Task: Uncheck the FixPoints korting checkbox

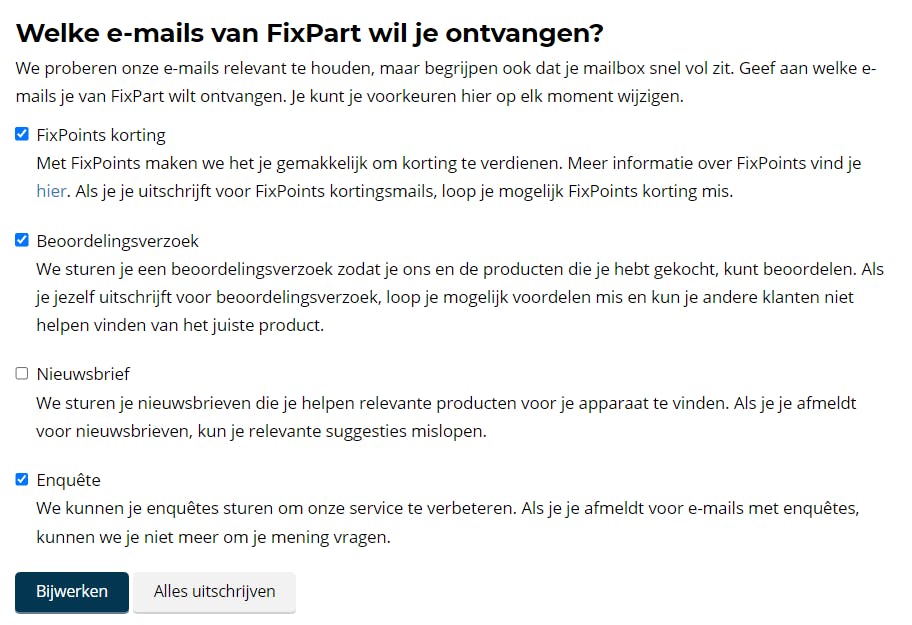Action: [x=22, y=134]
